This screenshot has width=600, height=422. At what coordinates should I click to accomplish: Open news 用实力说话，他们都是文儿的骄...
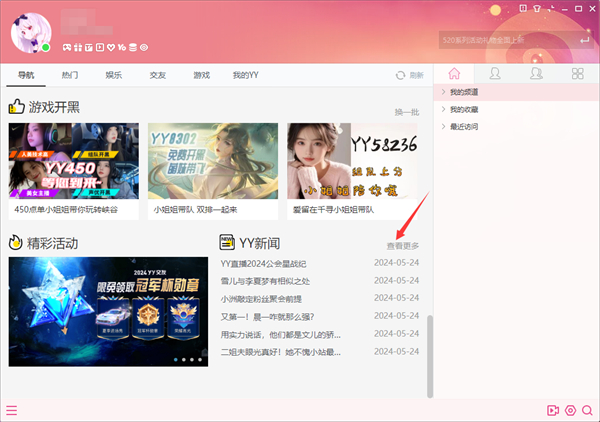(280, 335)
